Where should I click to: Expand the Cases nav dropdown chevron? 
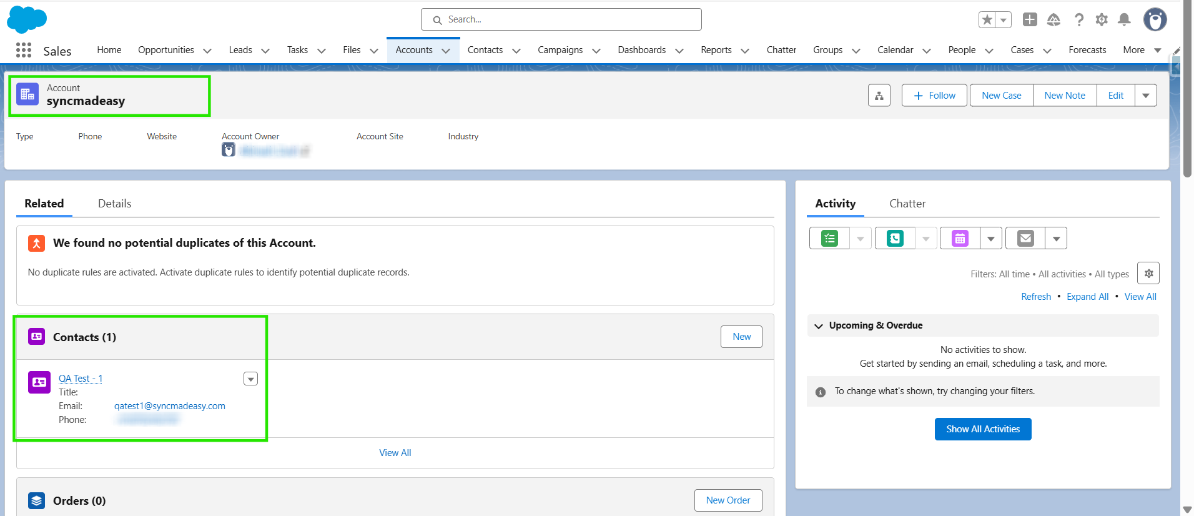point(1047,50)
